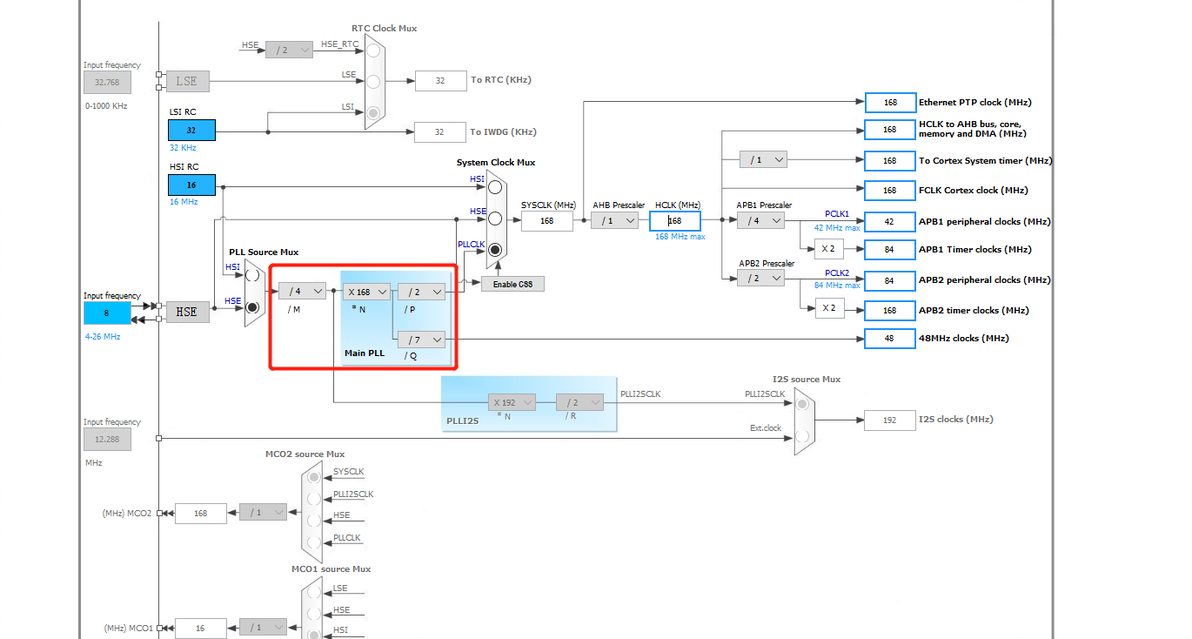The height and width of the screenshot is (639, 1192).
Task: Open the X 168 multiplier N dropdown
Action: click(x=367, y=292)
